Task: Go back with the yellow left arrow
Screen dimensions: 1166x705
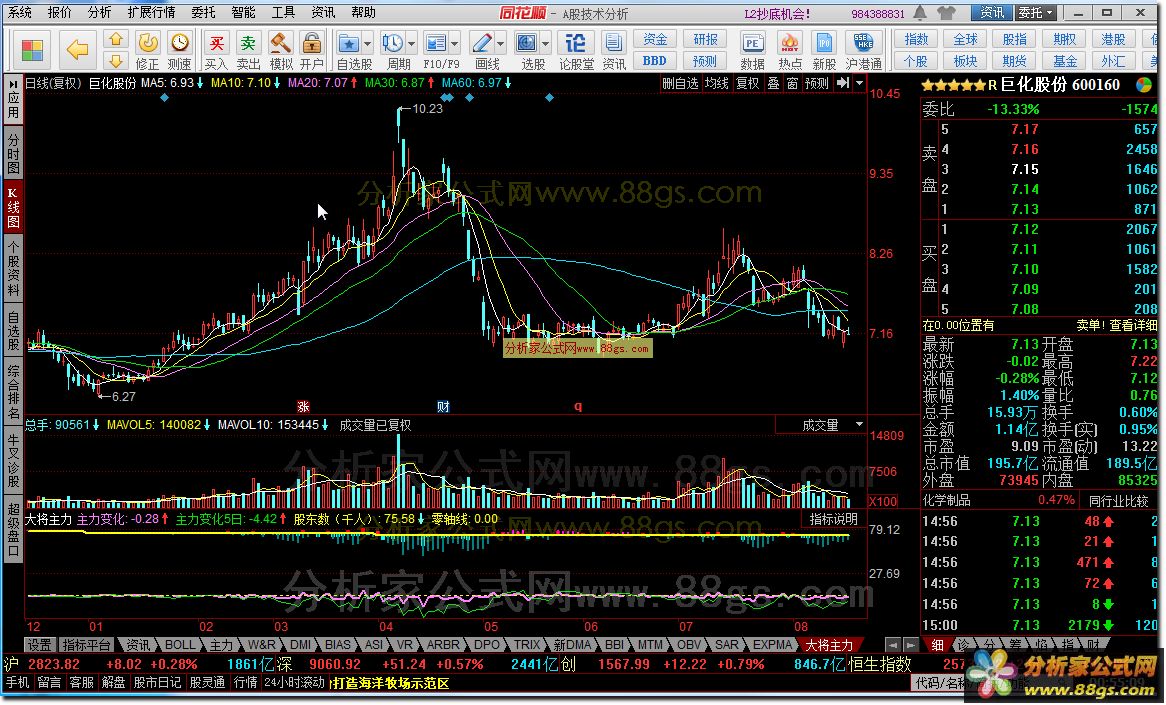Action: [77, 50]
